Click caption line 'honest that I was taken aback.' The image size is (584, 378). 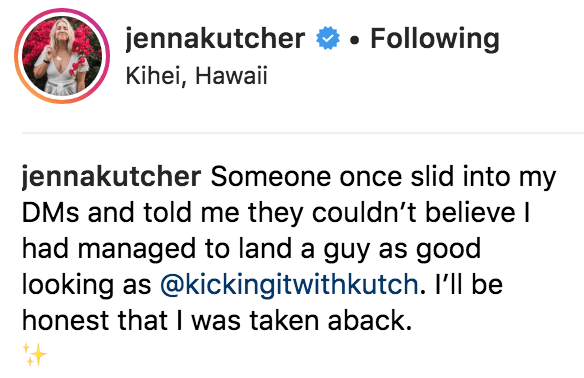pos(217,321)
